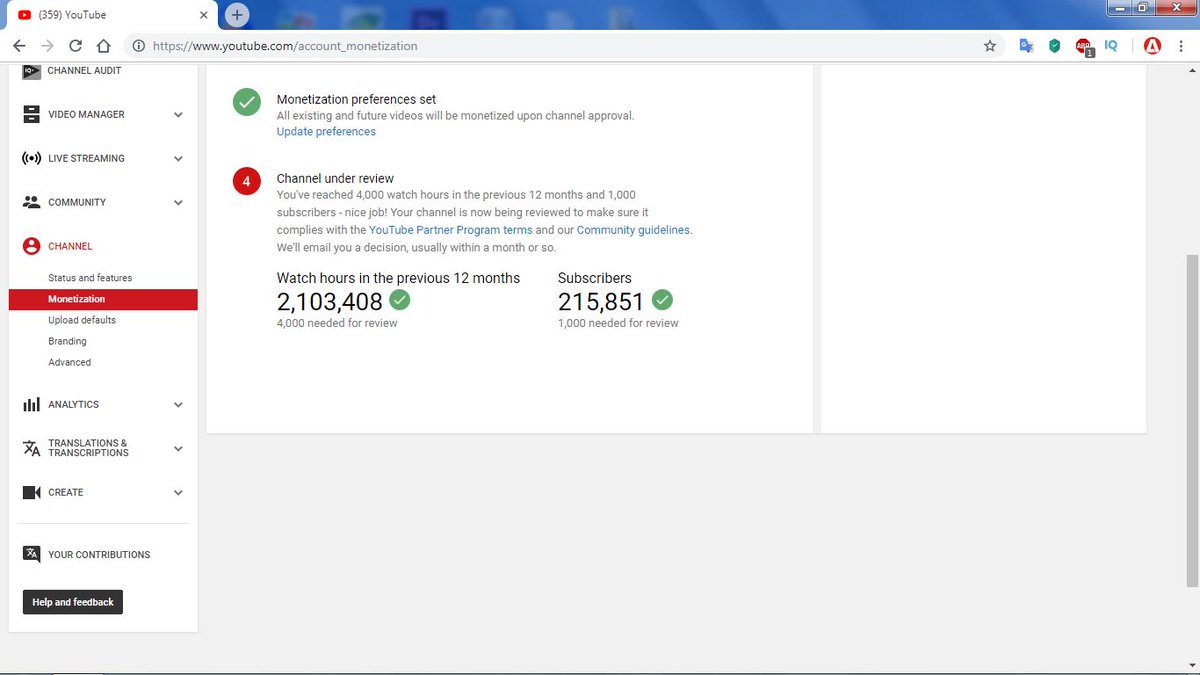Click Translations & Transcriptions icon
This screenshot has width=1200, height=675.
pos(31,448)
